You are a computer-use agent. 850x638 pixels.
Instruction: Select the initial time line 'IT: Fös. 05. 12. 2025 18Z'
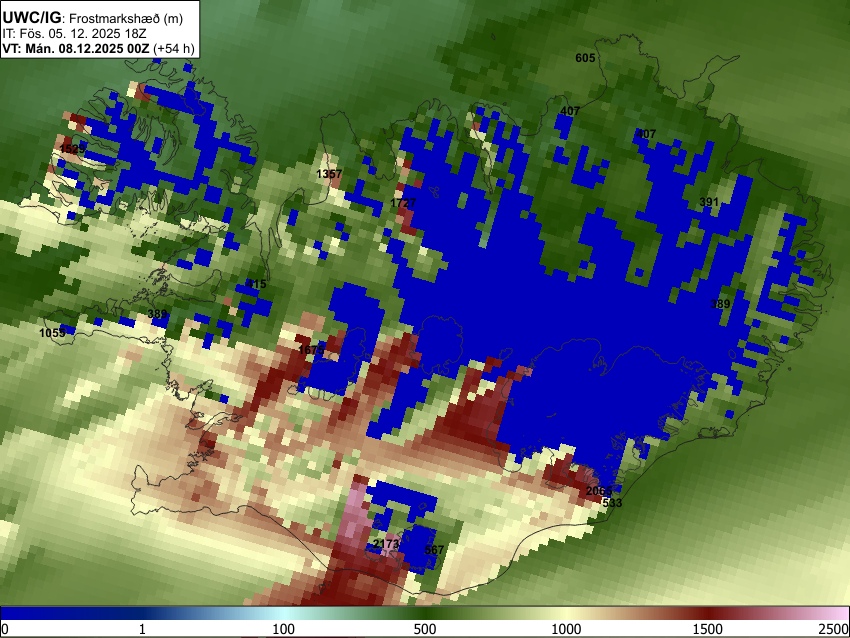tap(74, 34)
